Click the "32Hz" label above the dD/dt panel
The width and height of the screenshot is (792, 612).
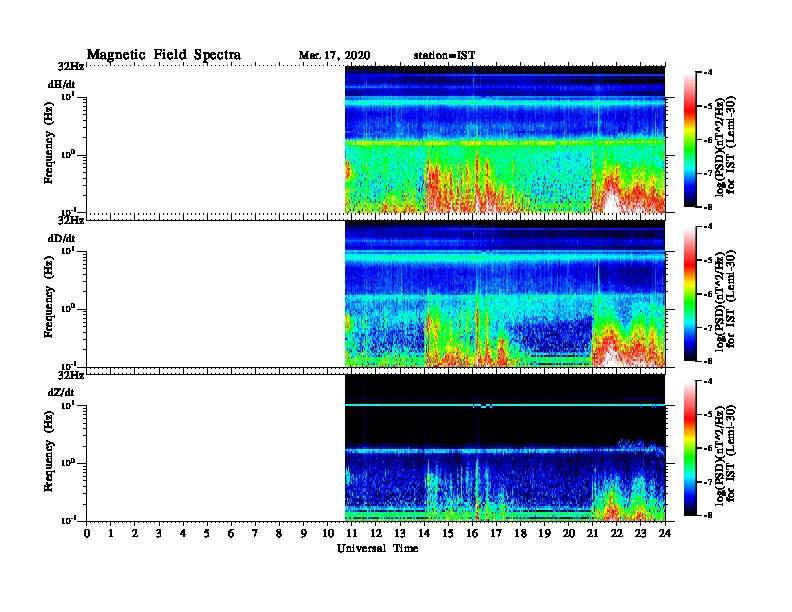coord(71,220)
